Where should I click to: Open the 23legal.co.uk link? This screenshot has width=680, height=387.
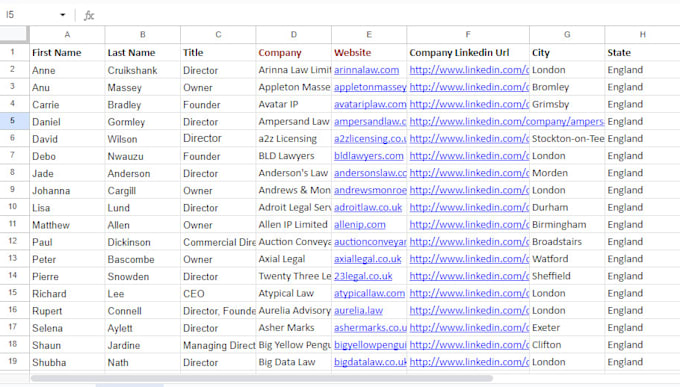(x=363, y=276)
